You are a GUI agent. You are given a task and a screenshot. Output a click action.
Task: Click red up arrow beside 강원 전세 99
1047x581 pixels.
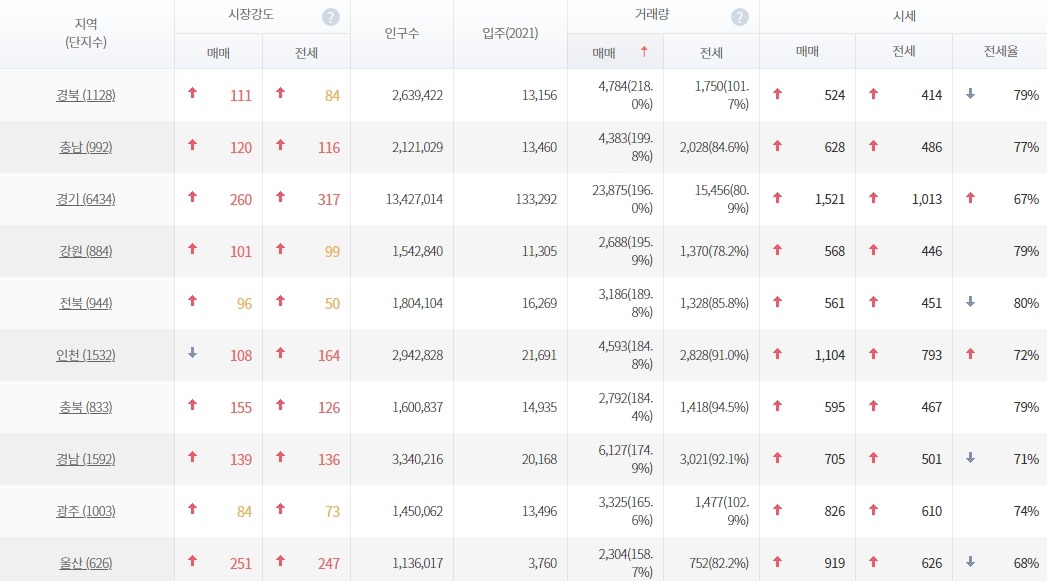click(280, 249)
